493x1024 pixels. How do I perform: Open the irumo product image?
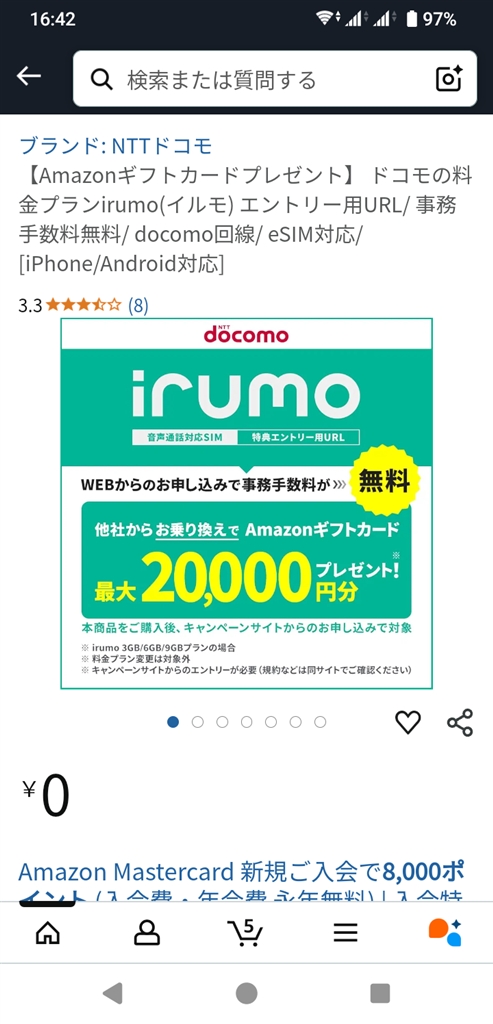click(246, 504)
